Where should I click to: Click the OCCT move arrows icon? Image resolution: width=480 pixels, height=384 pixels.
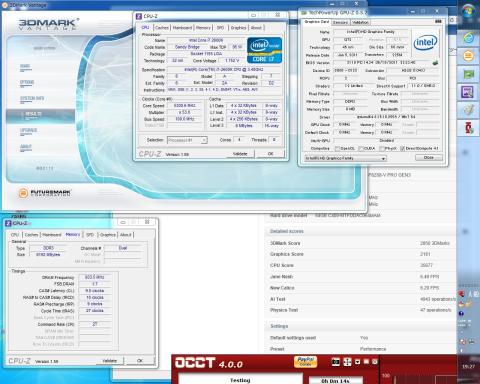tap(347, 362)
